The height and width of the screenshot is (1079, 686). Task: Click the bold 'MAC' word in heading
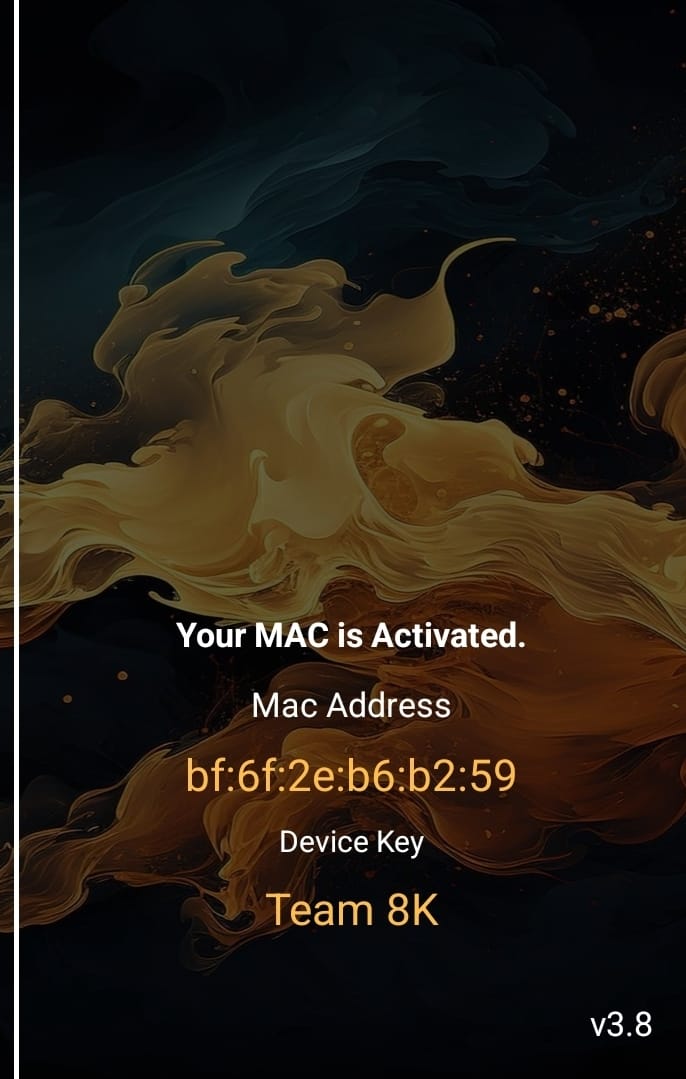tap(292, 635)
